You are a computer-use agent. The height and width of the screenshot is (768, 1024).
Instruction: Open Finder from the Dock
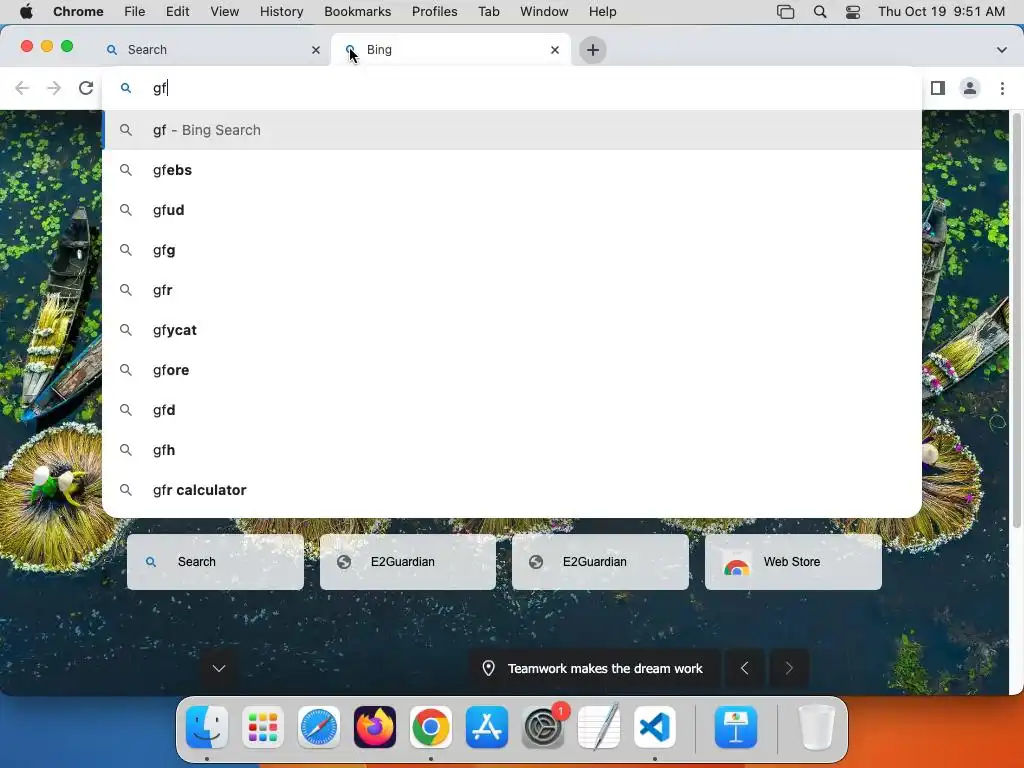click(x=207, y=727)
